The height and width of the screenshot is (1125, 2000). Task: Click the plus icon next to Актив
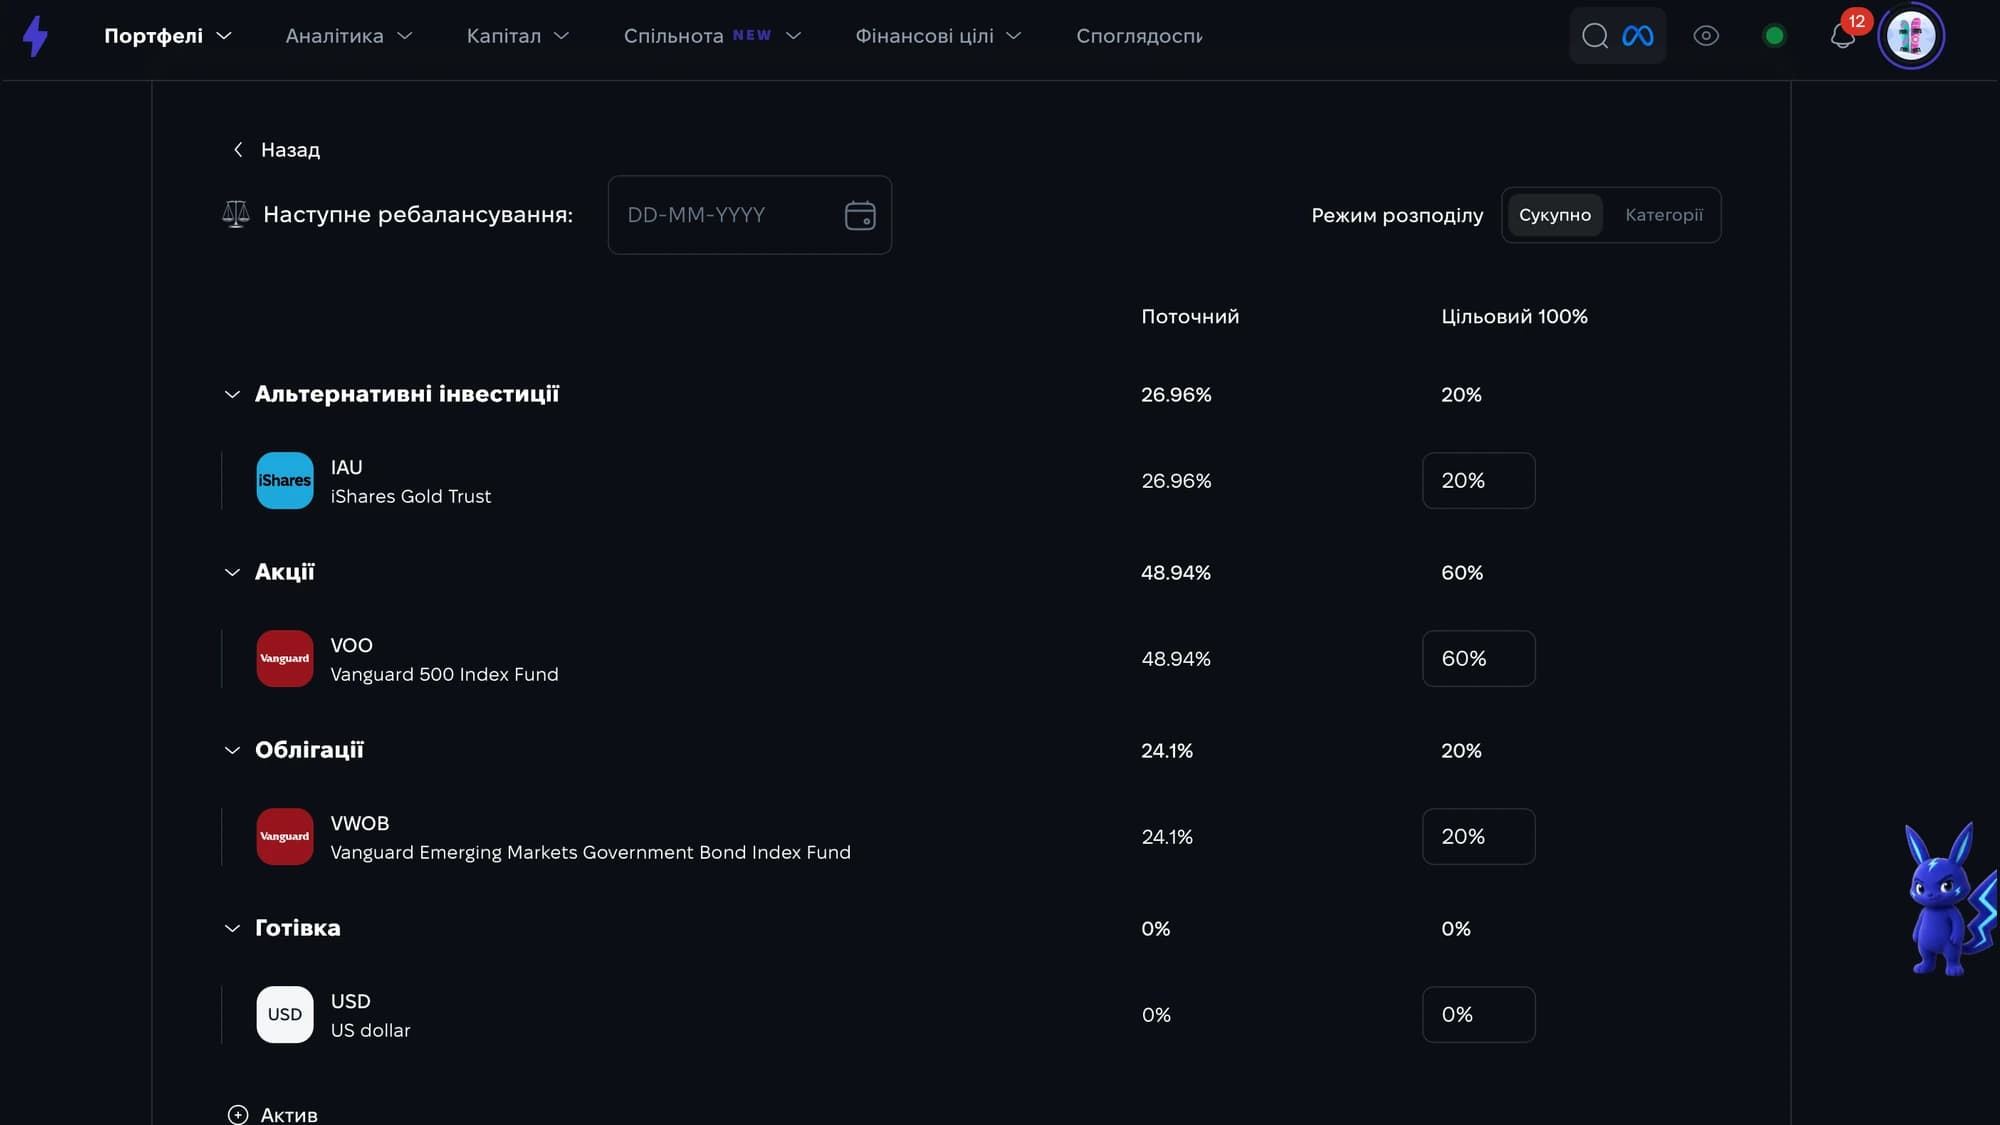point(238,1115)
